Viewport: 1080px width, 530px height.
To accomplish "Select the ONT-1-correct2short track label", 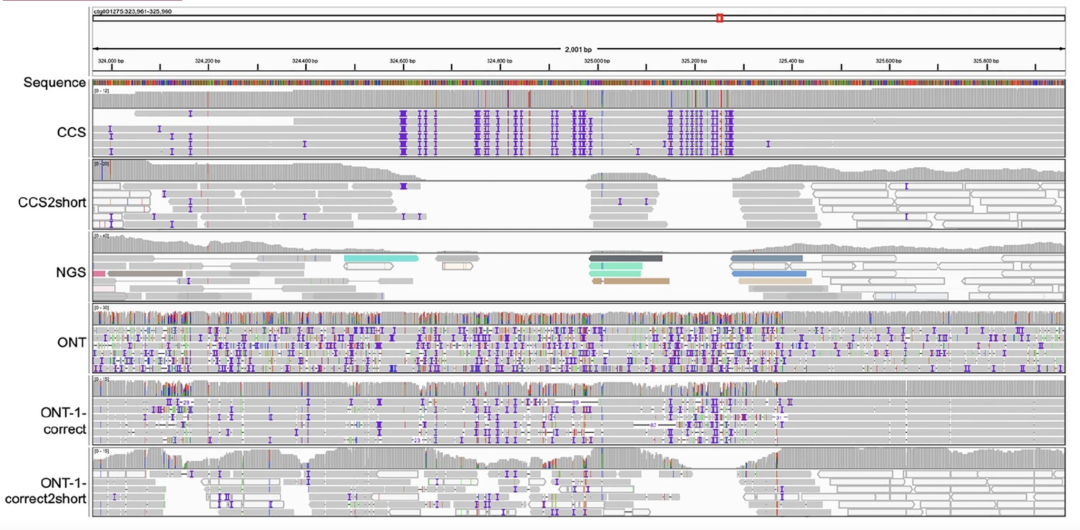I will pos(45,489).
